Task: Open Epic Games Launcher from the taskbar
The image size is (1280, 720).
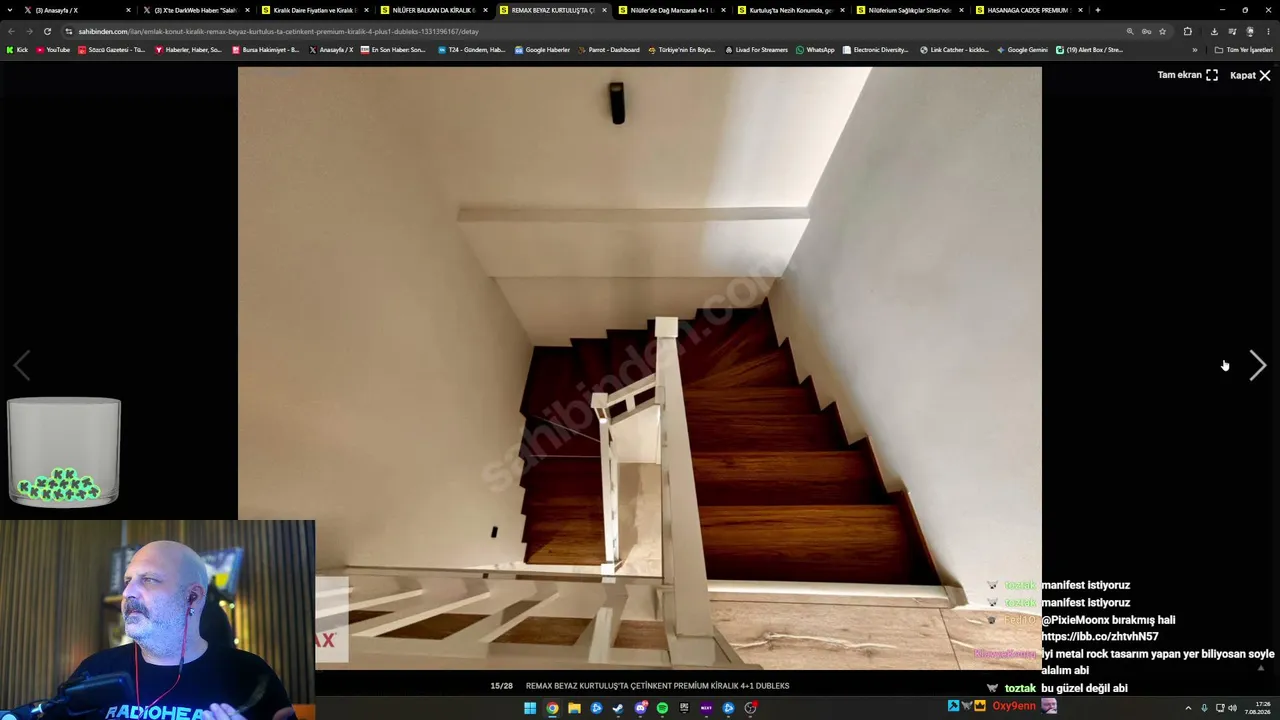Action: click(x=684, y=708)
